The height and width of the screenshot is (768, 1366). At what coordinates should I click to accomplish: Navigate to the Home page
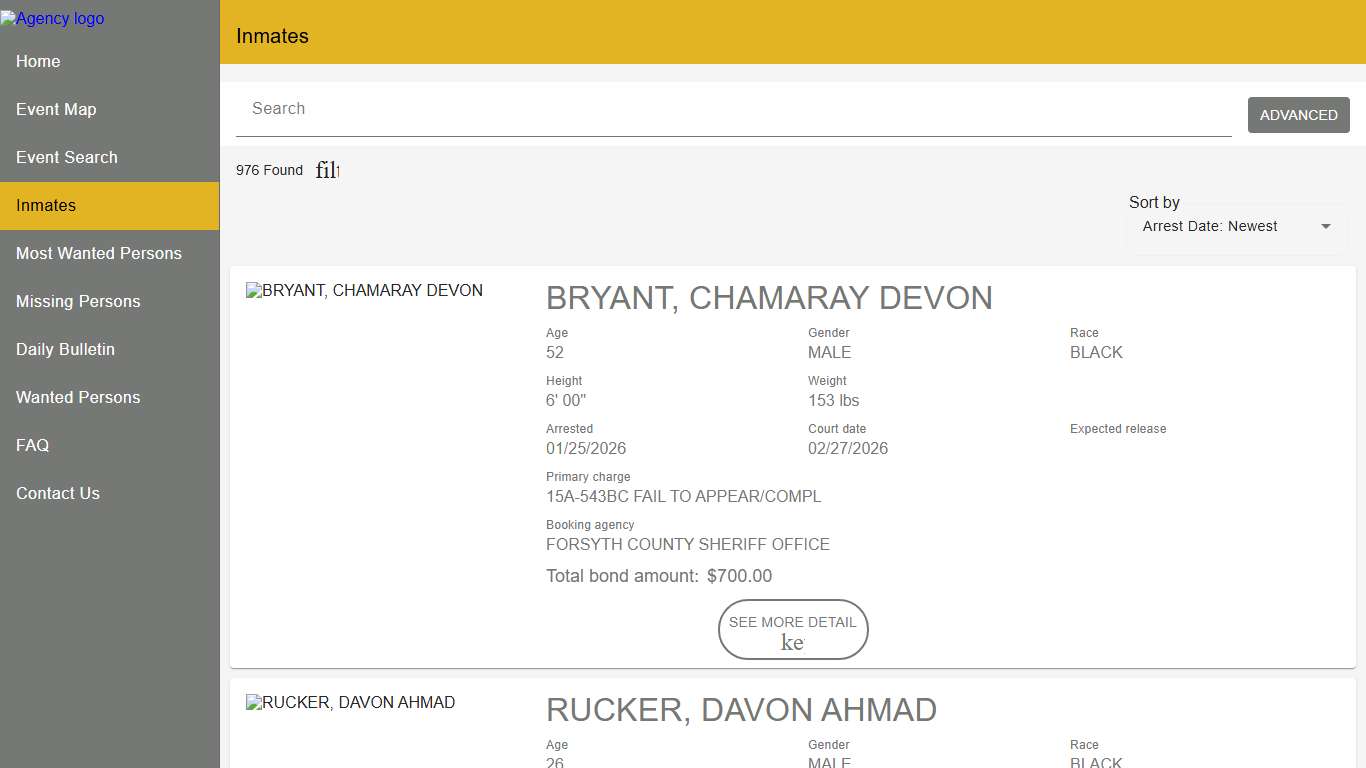(38, 61)
